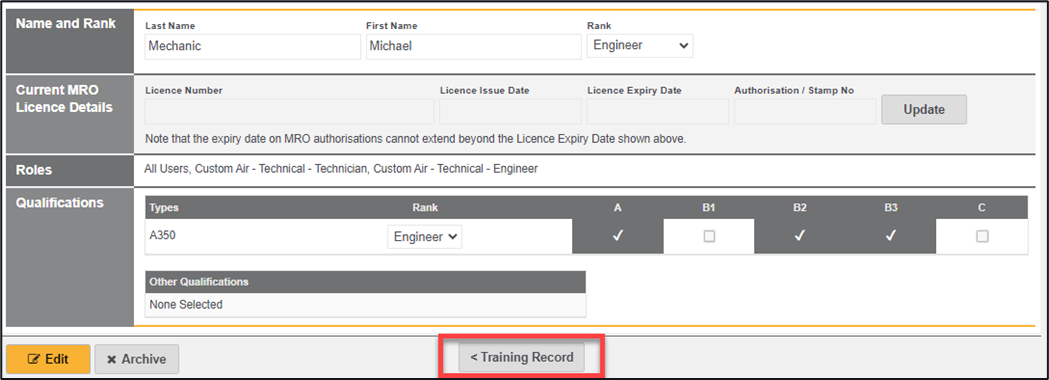
Task: Click the Licence Expiry Date field
Action: pyautogui.click(x=658, y=111)
